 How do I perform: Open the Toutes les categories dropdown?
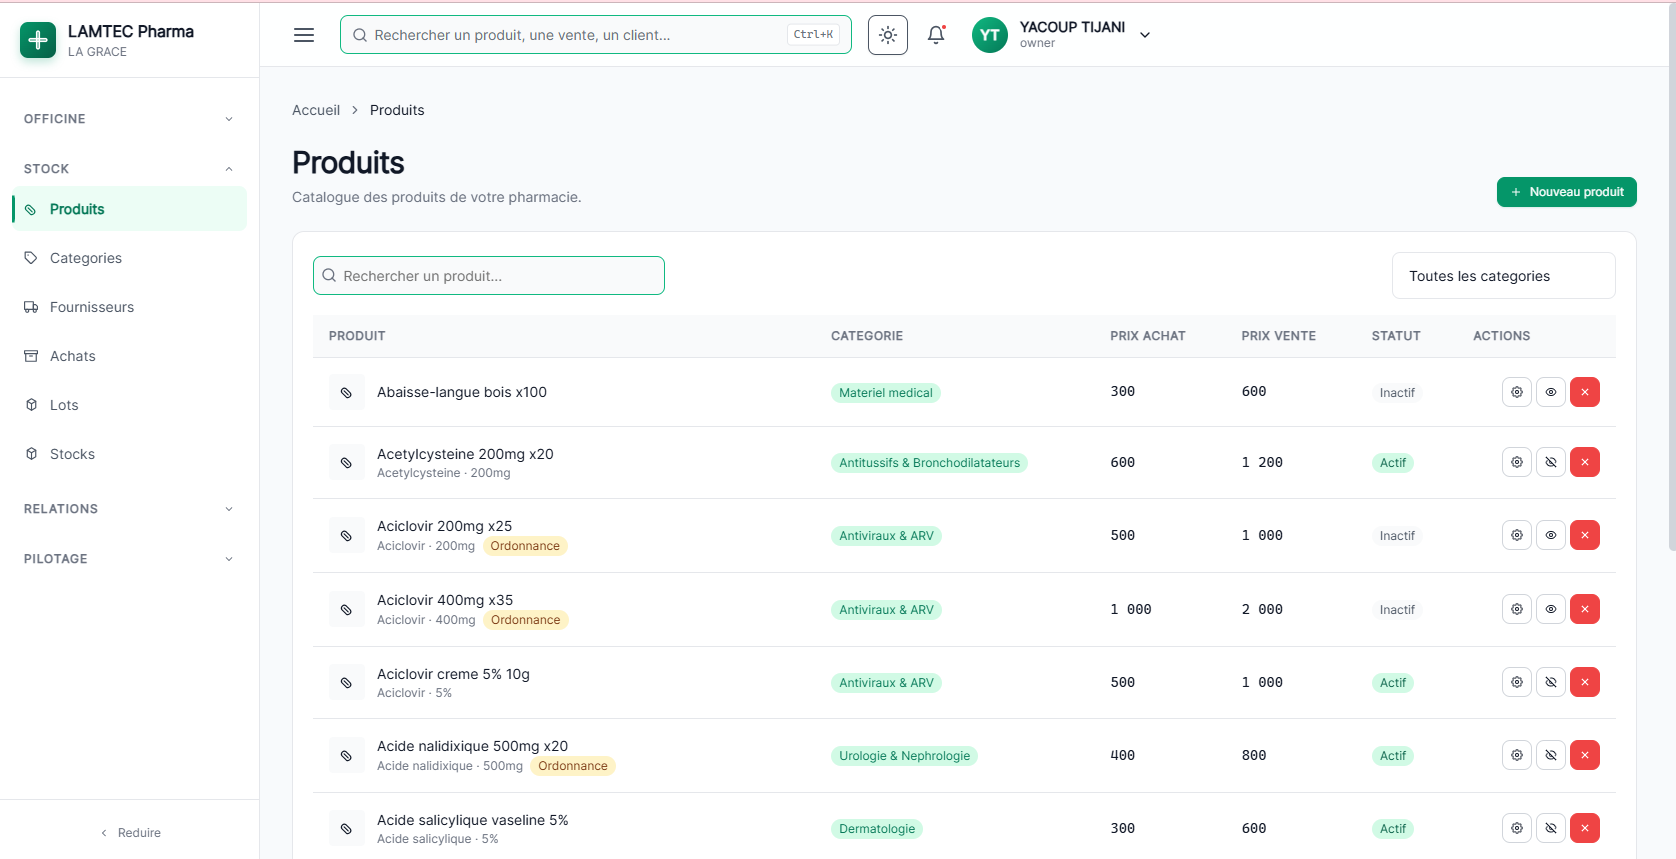coord(1504,276)
